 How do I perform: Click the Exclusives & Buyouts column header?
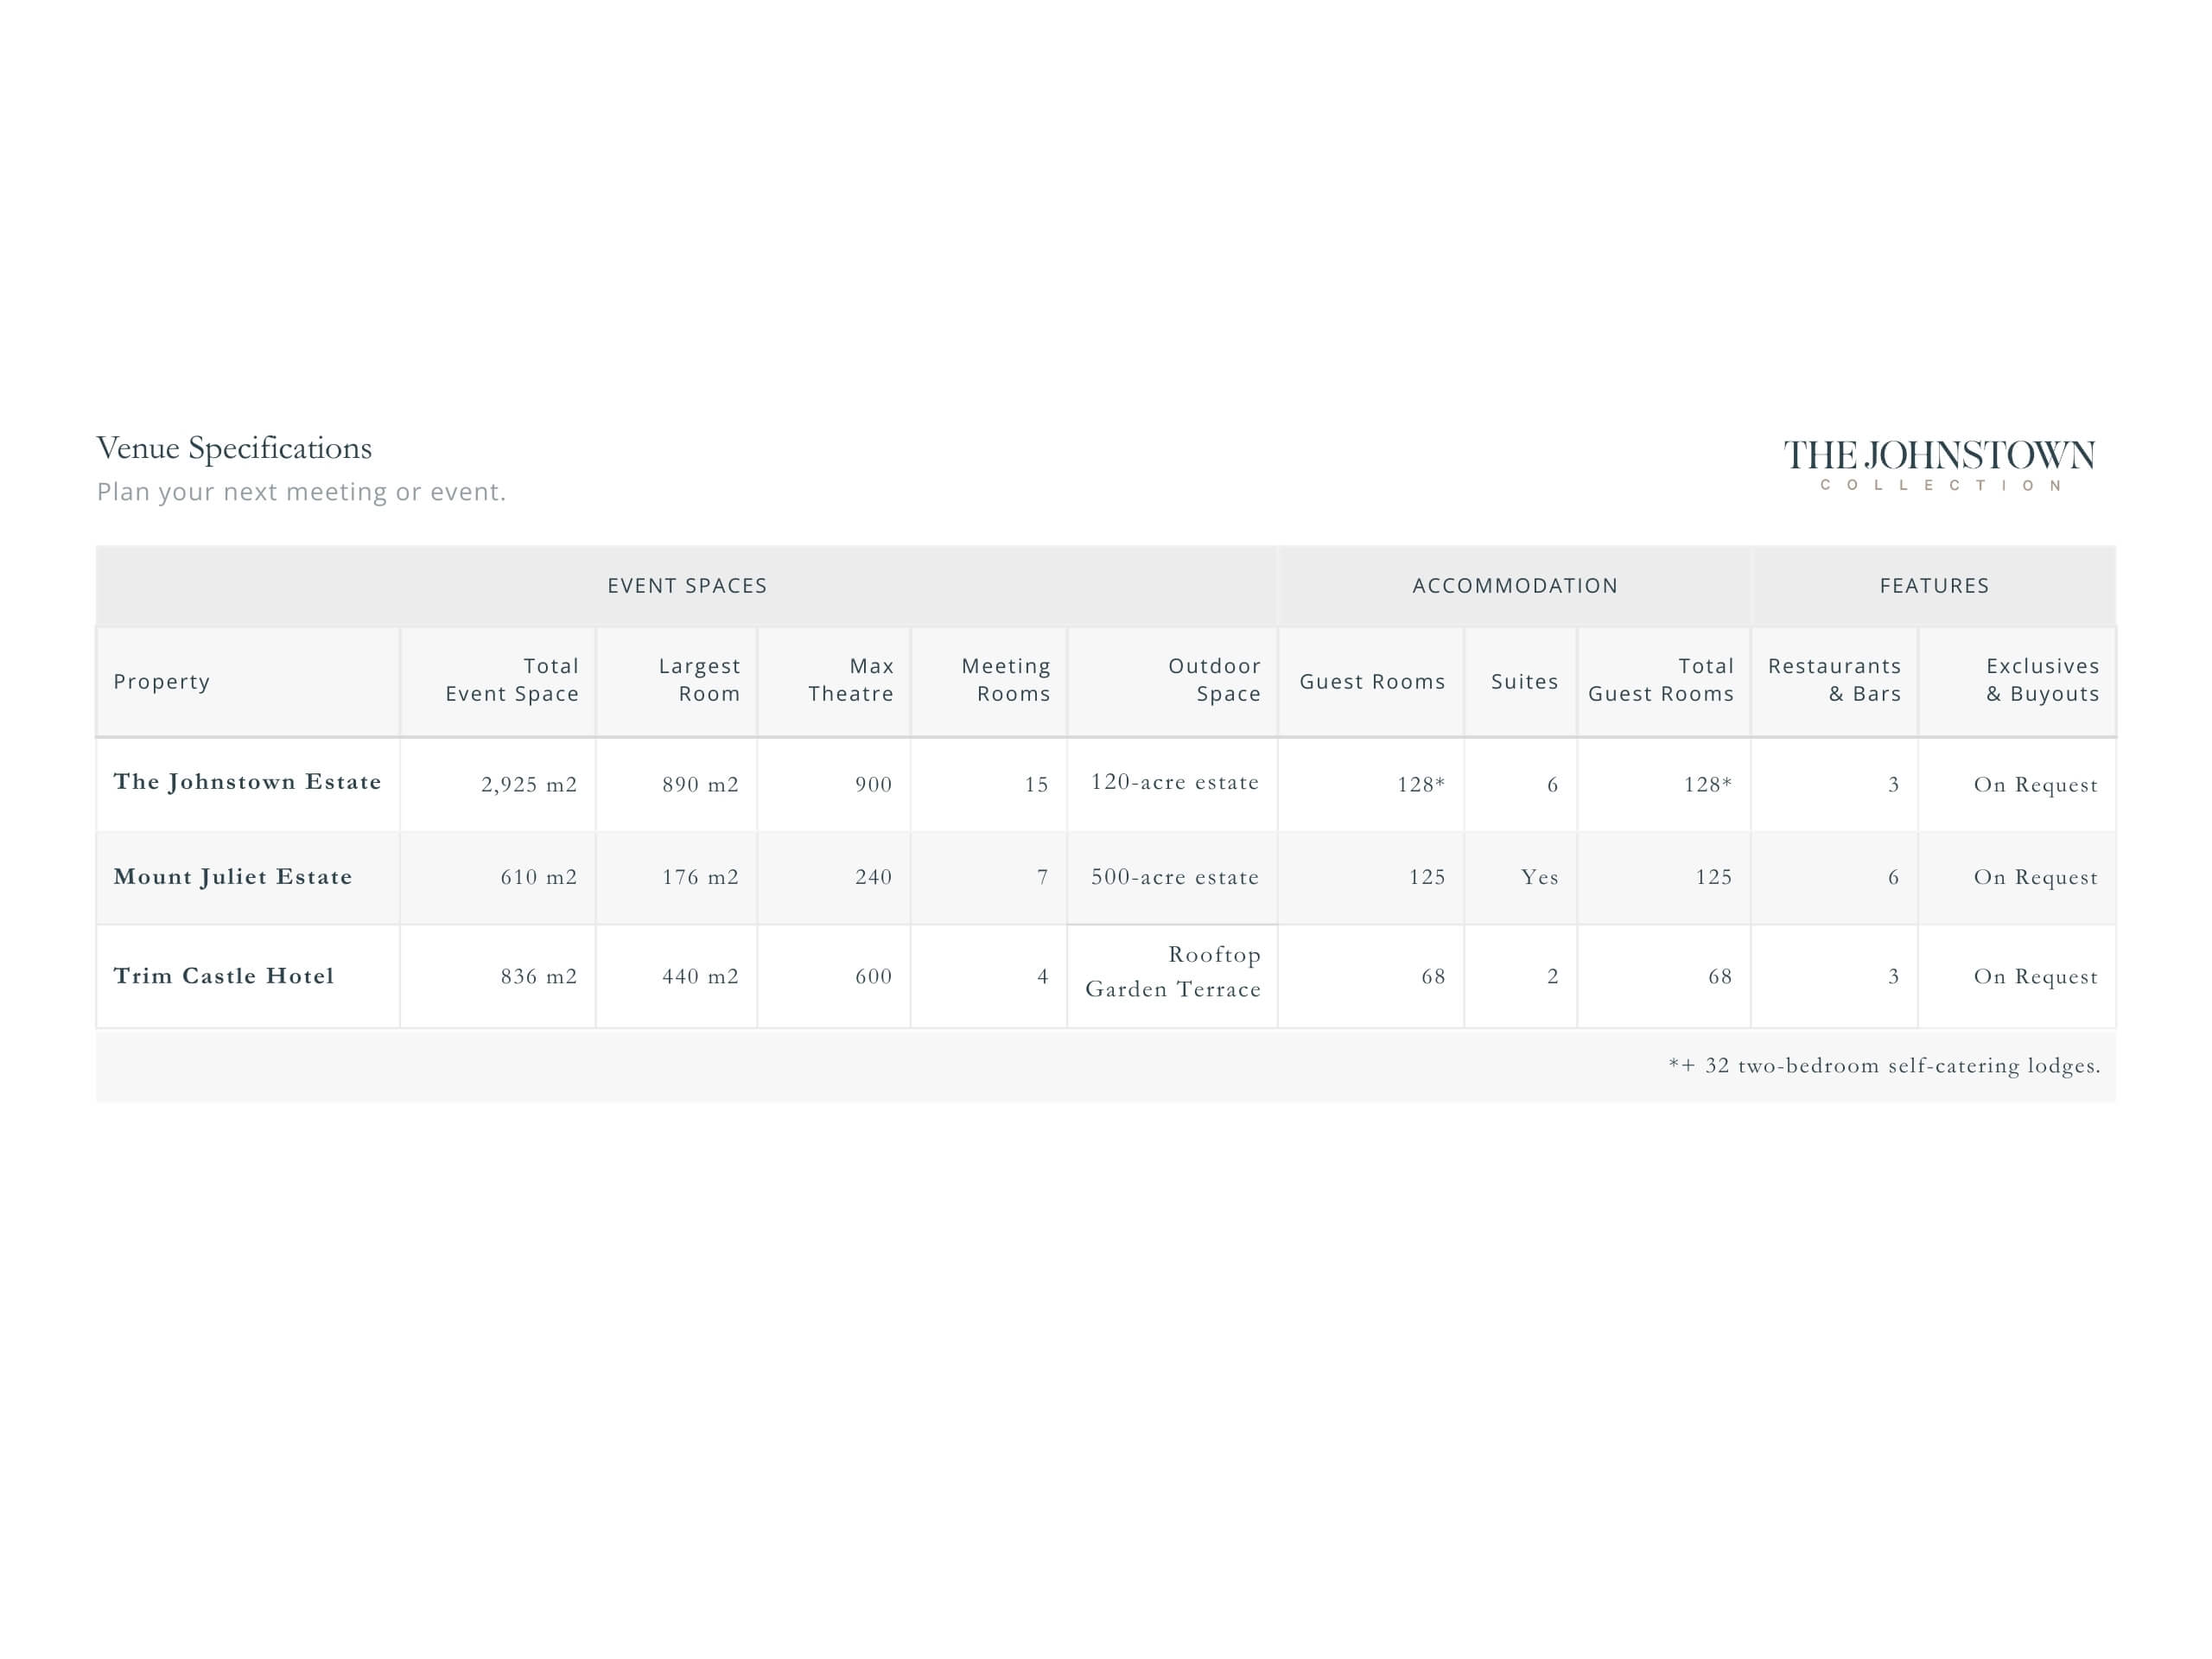(2042, 680)
